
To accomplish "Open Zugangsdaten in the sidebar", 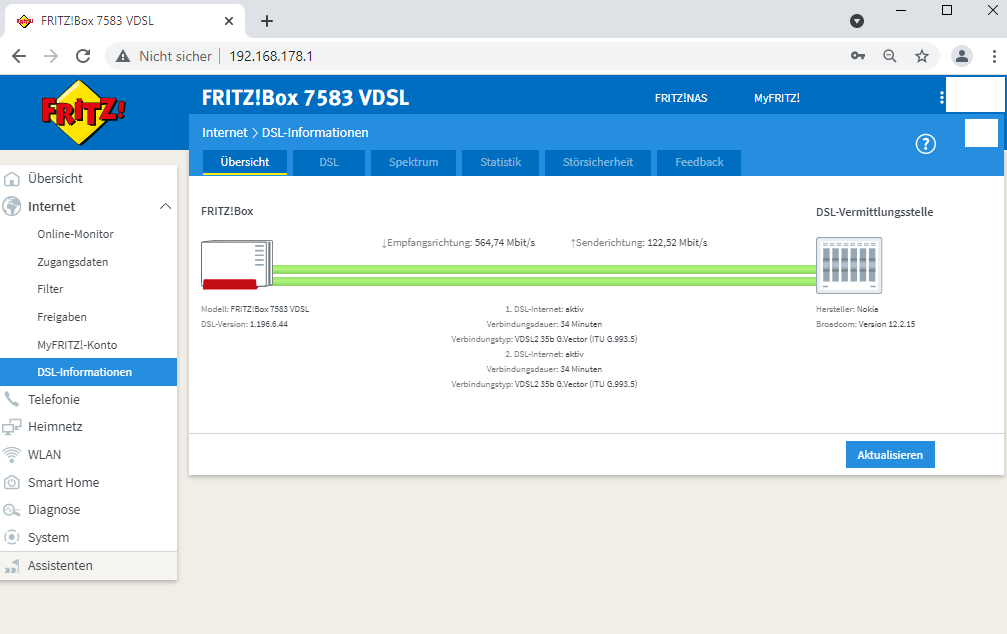I will (x=73, y=262).
